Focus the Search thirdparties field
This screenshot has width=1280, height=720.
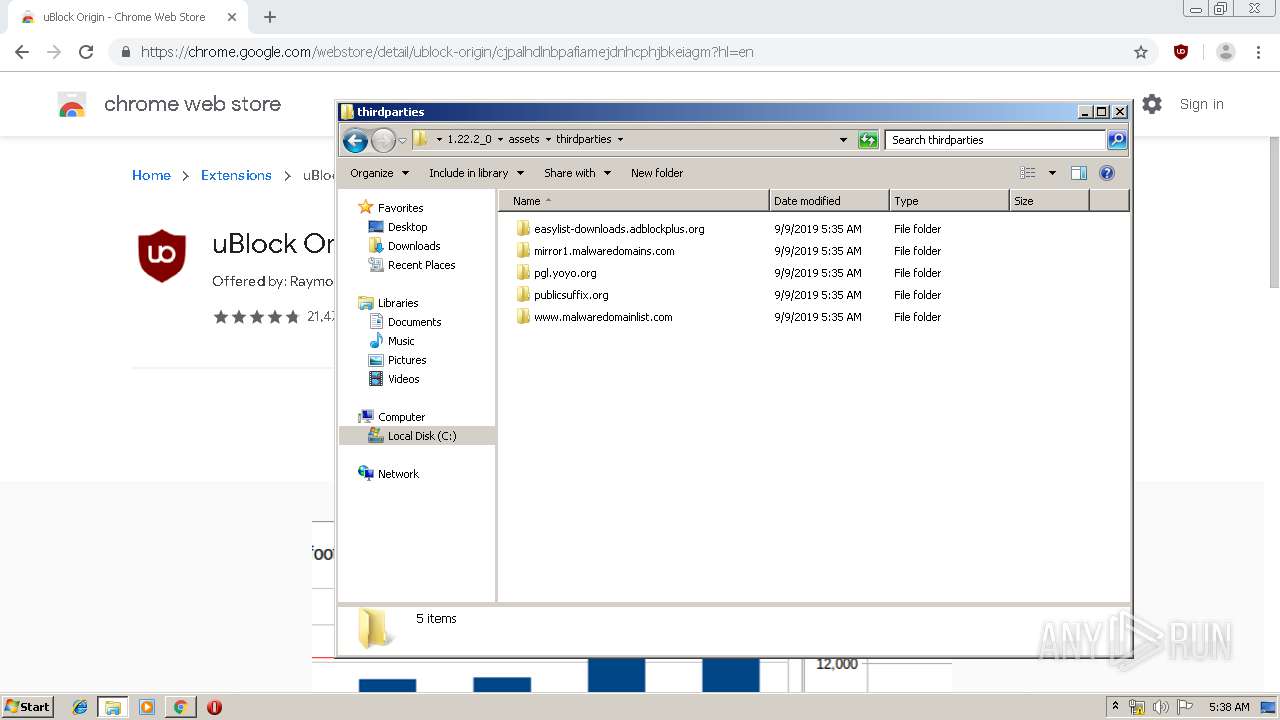(995, 140)
